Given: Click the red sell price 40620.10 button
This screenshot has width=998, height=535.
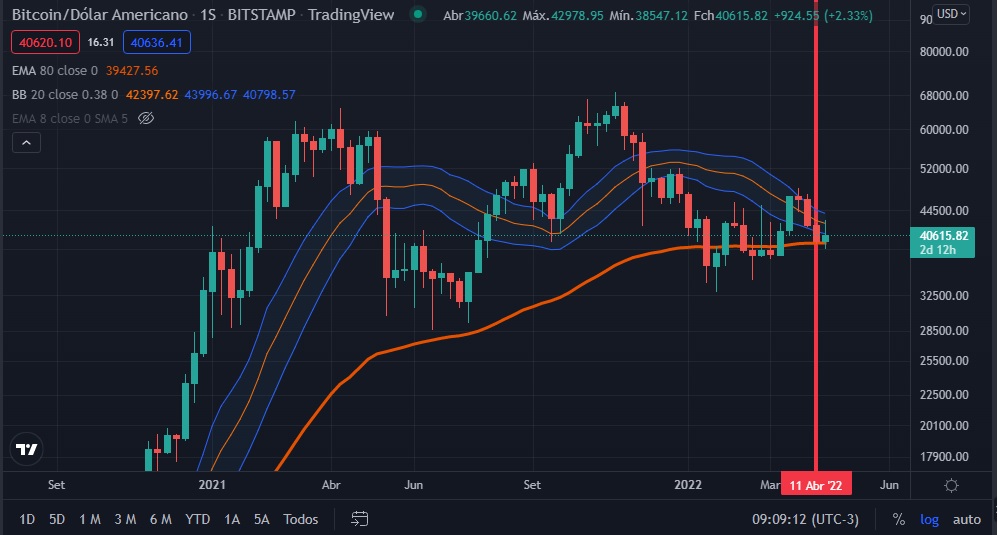Looking at the screenshot, I should (45, 42).
